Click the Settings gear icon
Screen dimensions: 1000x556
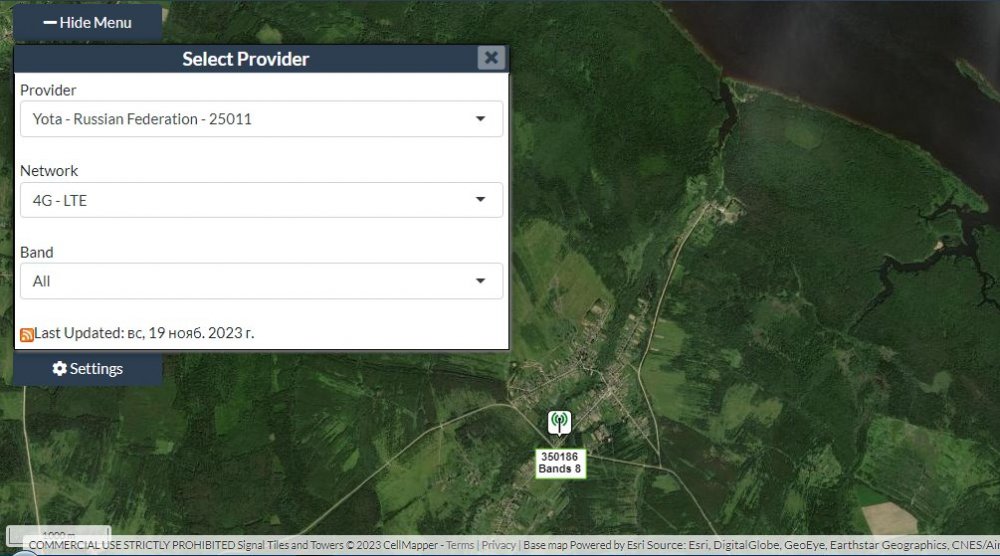click(59, 369)
